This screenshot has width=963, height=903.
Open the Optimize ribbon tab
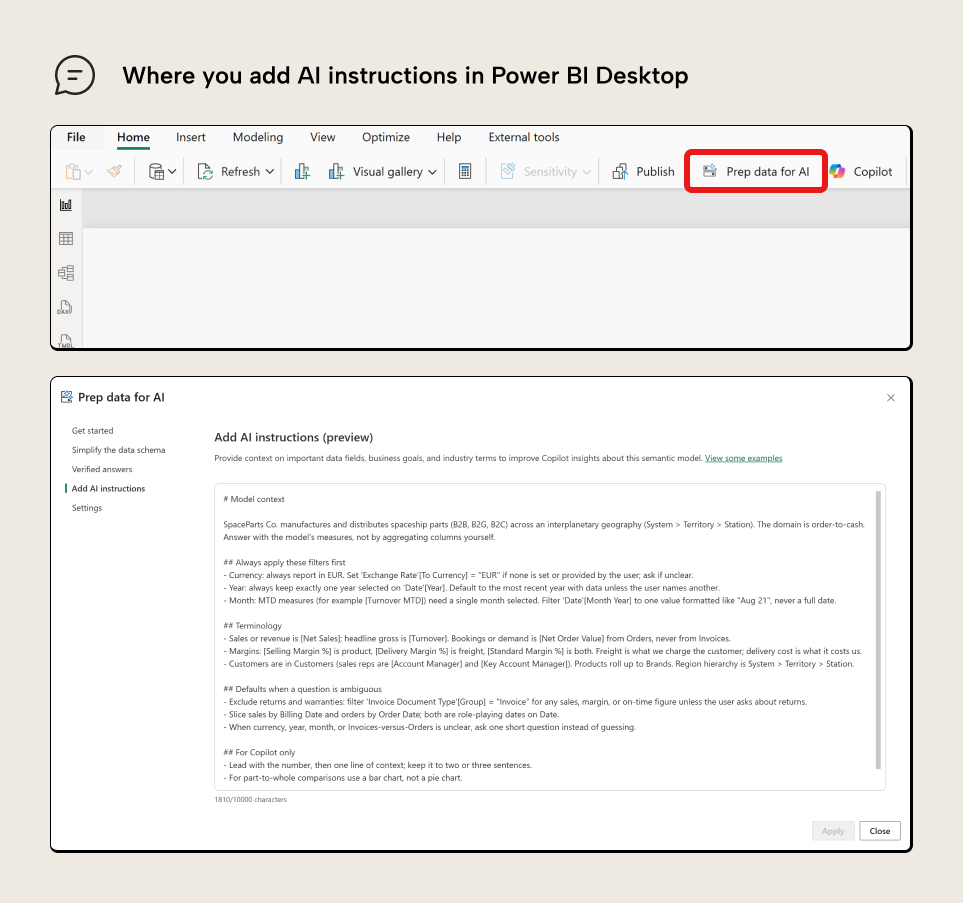click(386, 137)
